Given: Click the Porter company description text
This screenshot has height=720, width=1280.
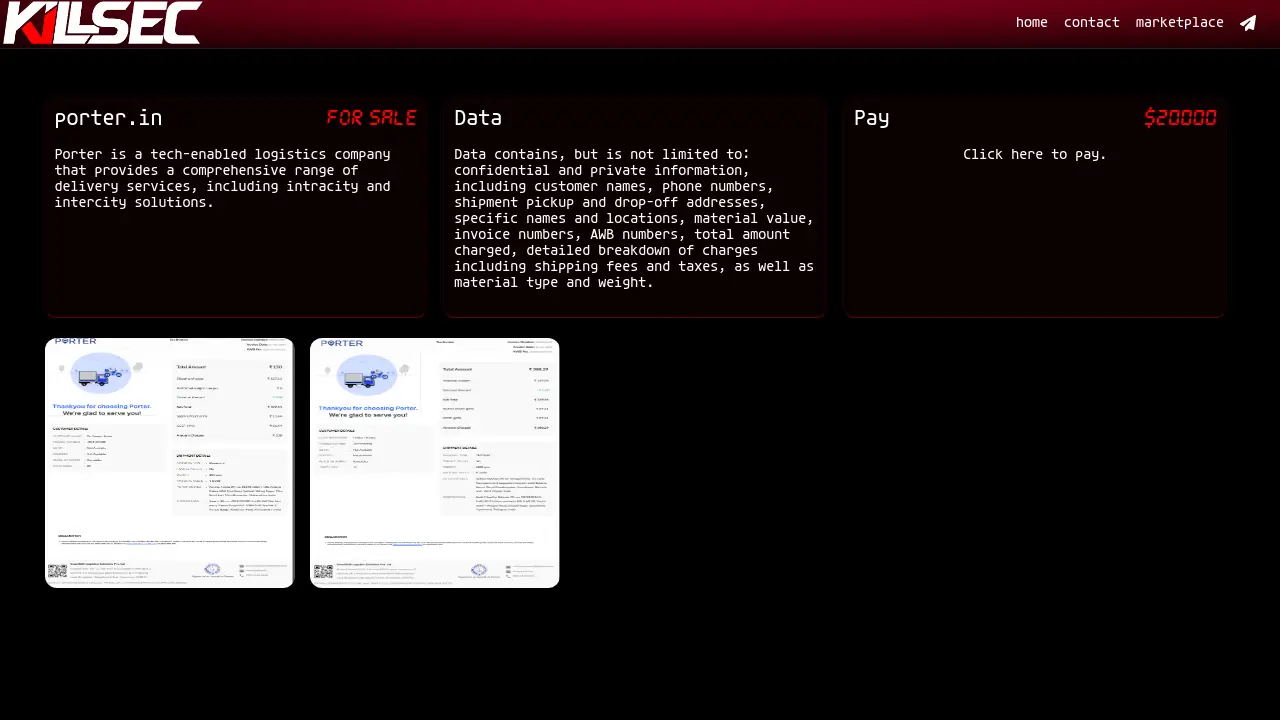Looking at the screenshot, I should coord(222,179).
